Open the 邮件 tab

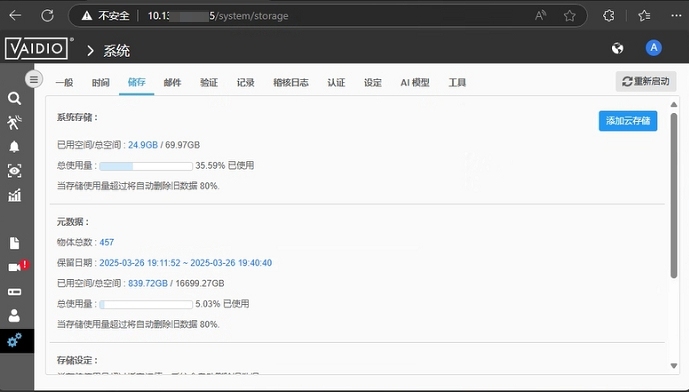(172, 82)
